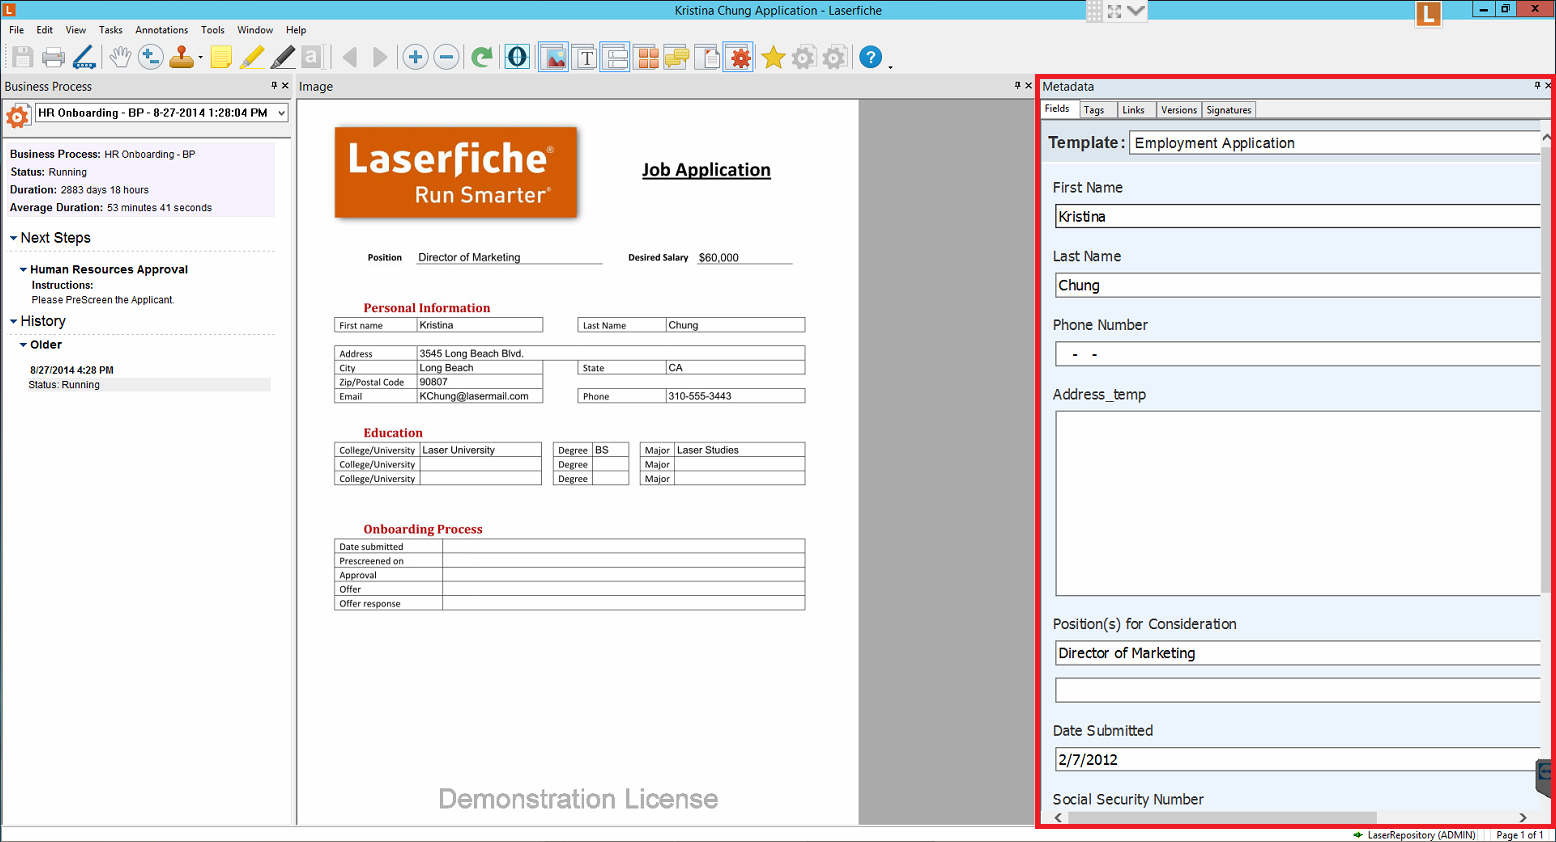Open the Help menu
Viewport: 1556px width, 842px height.
(x=296, y=30)
